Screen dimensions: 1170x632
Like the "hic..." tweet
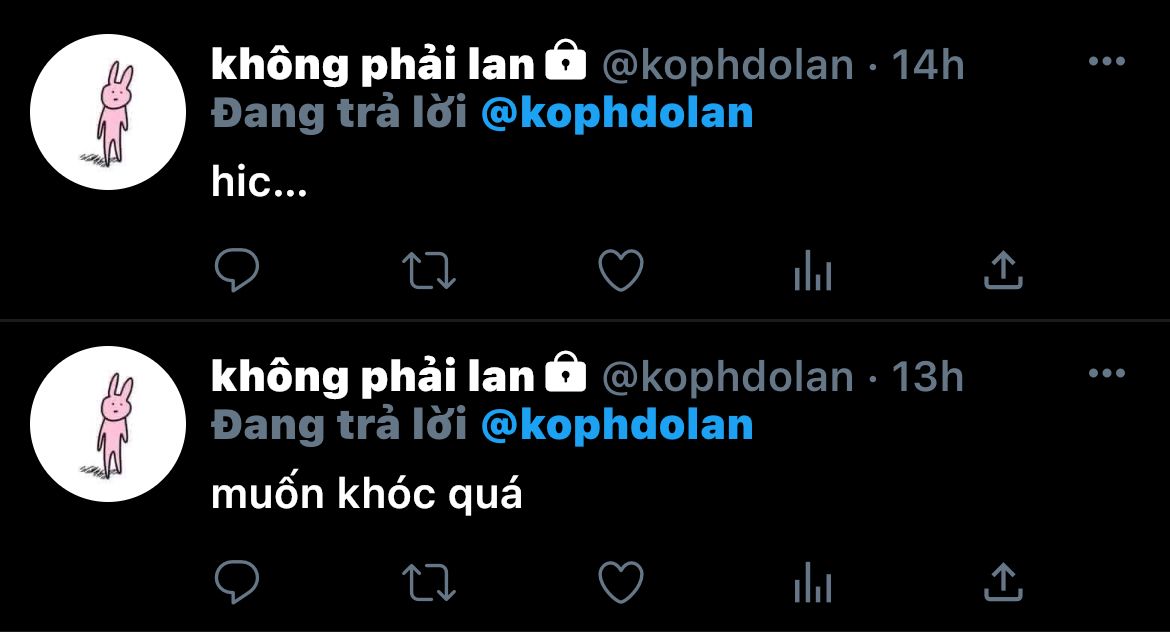point(621,270)
